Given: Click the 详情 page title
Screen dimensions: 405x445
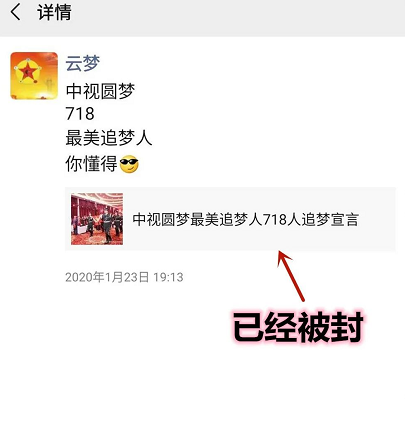Looking at the screenshot, I should 54,13.
